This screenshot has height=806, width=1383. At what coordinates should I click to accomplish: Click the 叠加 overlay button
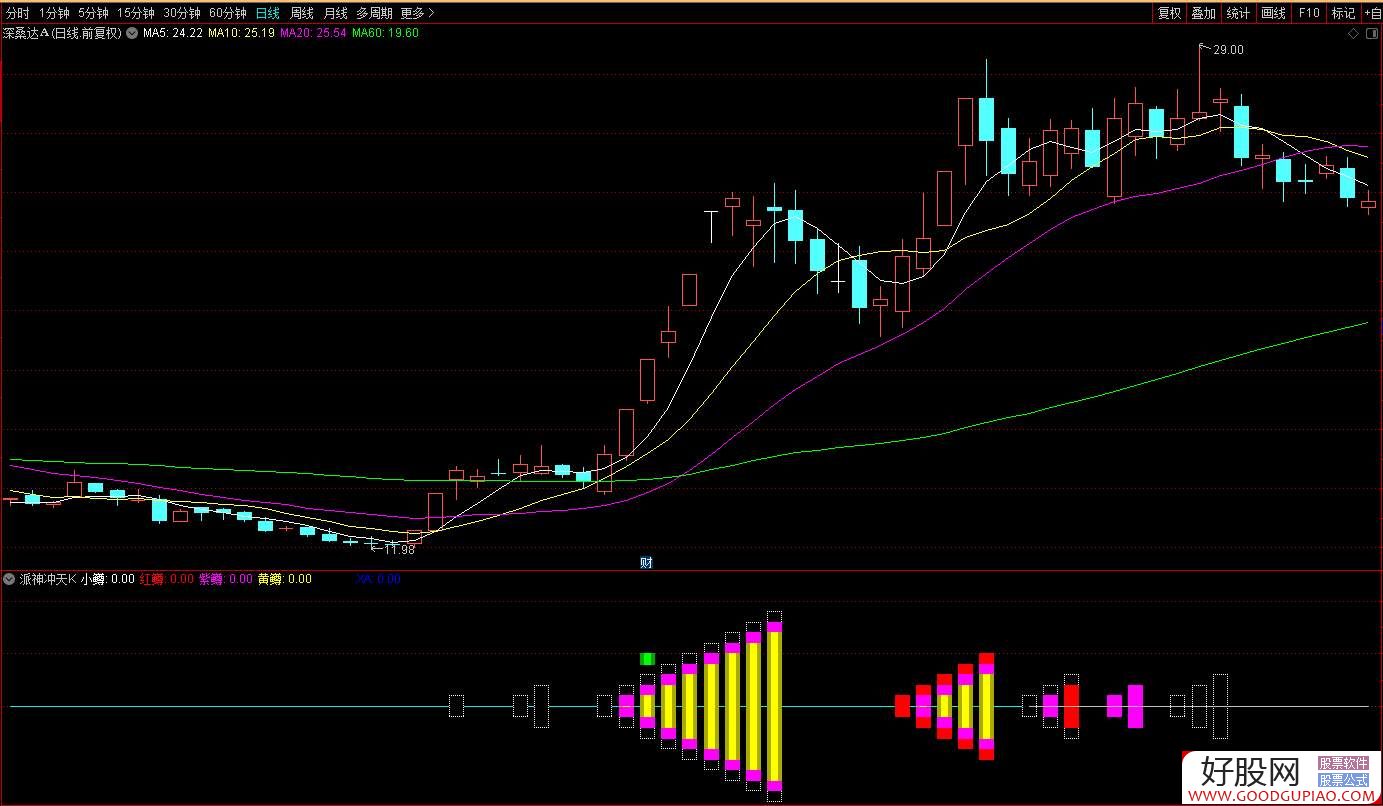[1203, 13]
